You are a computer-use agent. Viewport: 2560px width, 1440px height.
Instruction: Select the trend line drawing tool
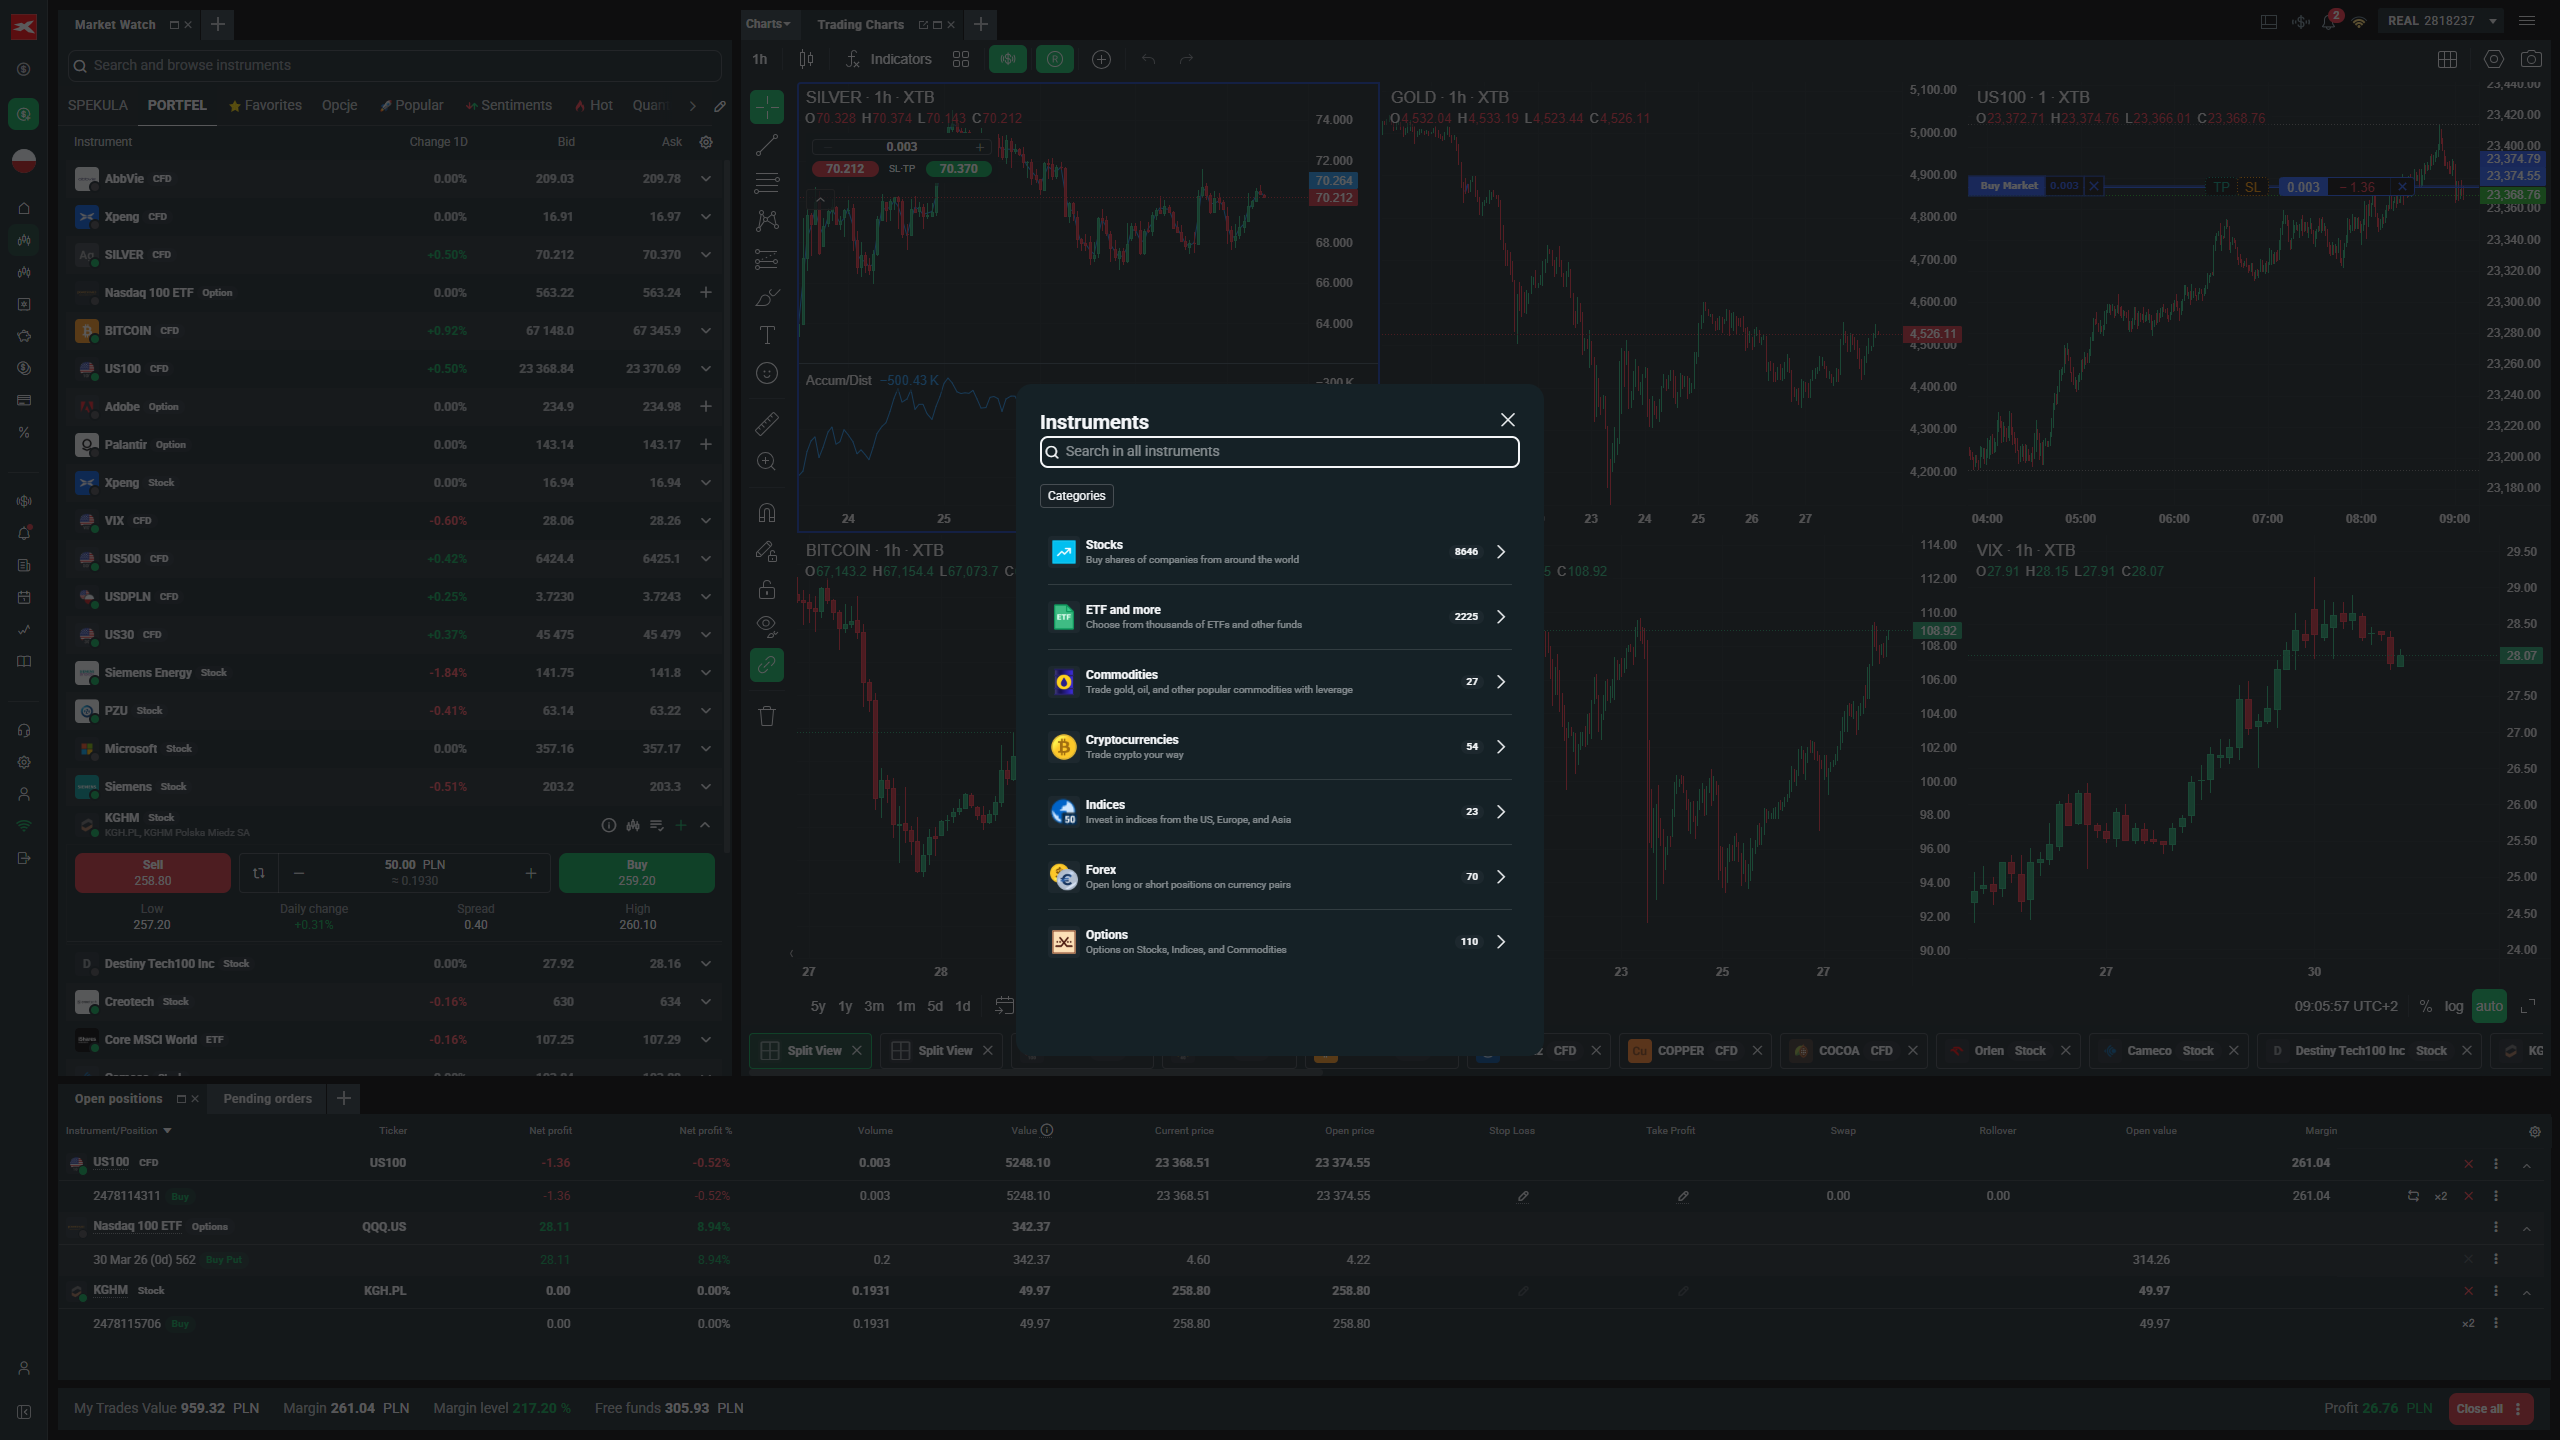pos(767,146)
